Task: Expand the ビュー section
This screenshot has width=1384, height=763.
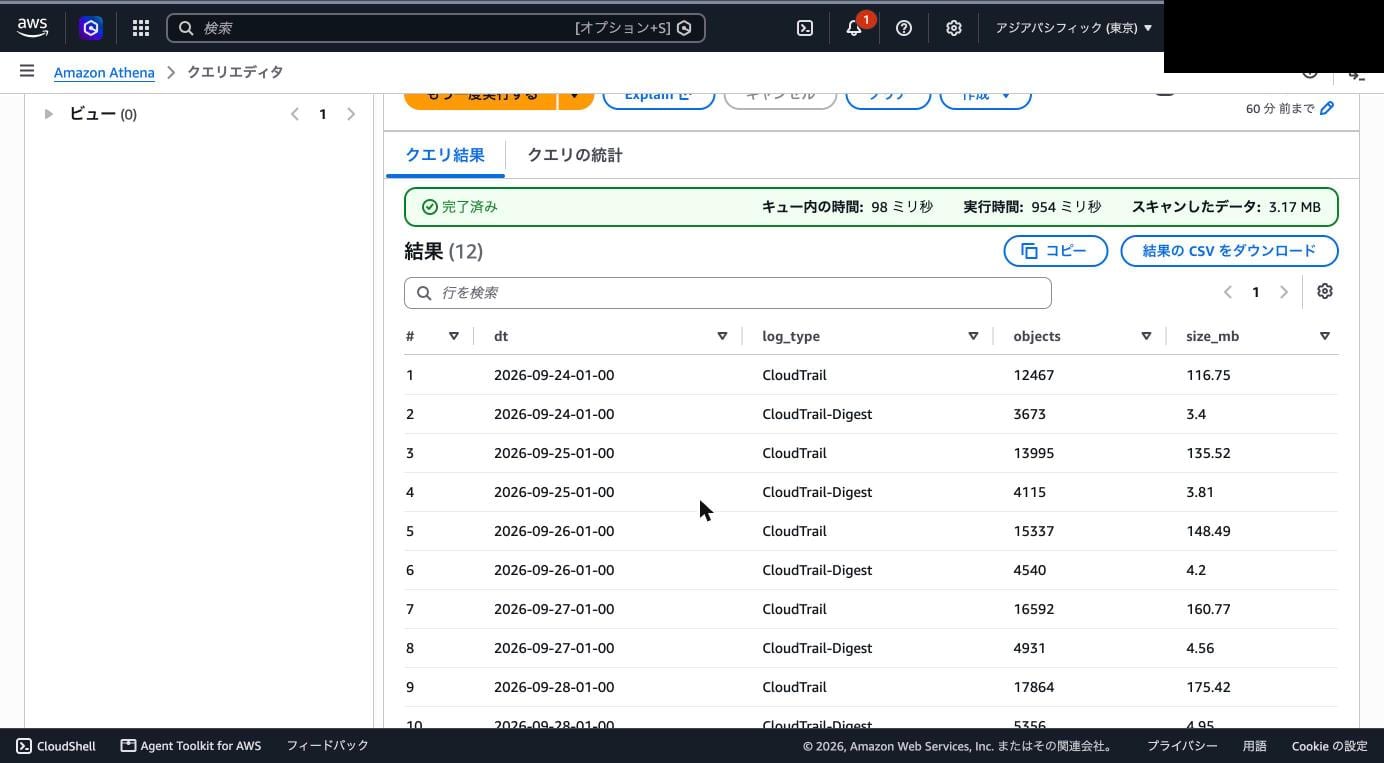Action: pos(48,114)
